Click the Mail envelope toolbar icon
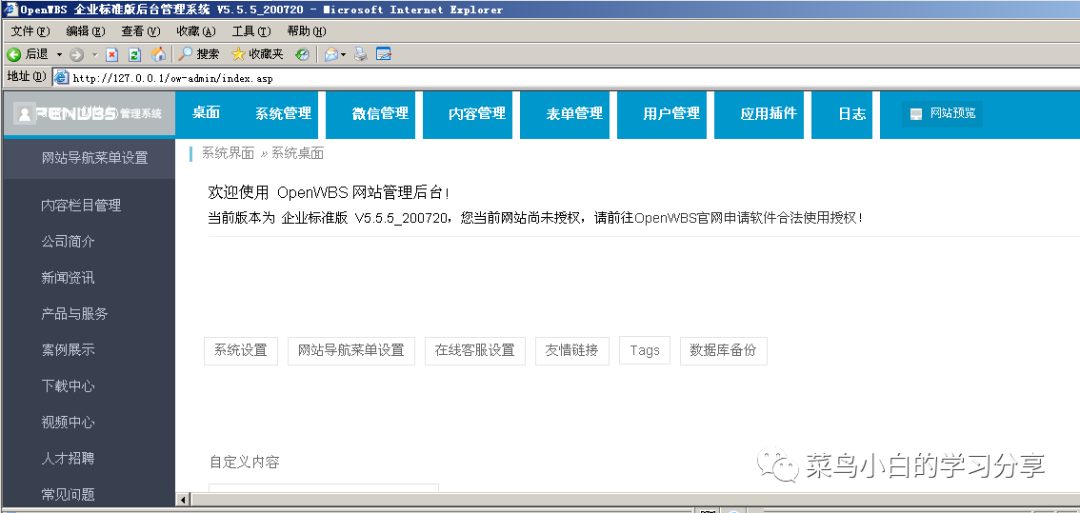 [x=331, y=54]
